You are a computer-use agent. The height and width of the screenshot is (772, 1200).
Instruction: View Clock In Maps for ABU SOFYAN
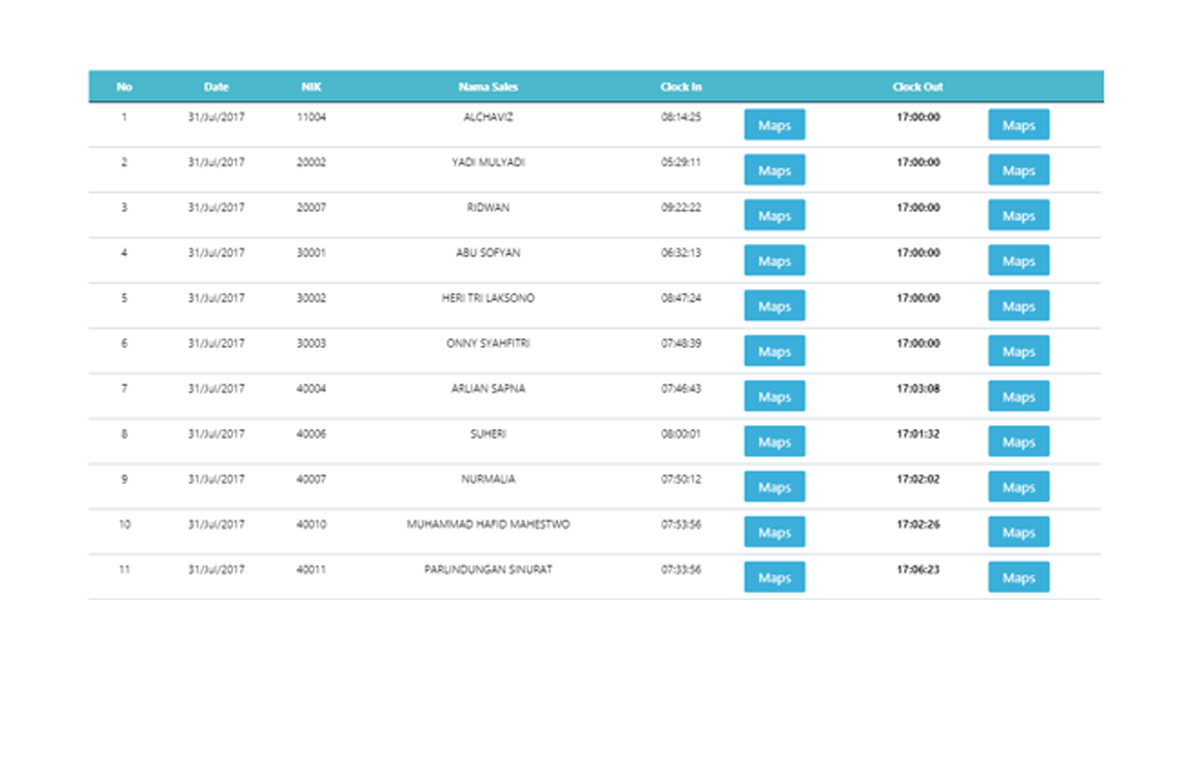coord(774,261)
